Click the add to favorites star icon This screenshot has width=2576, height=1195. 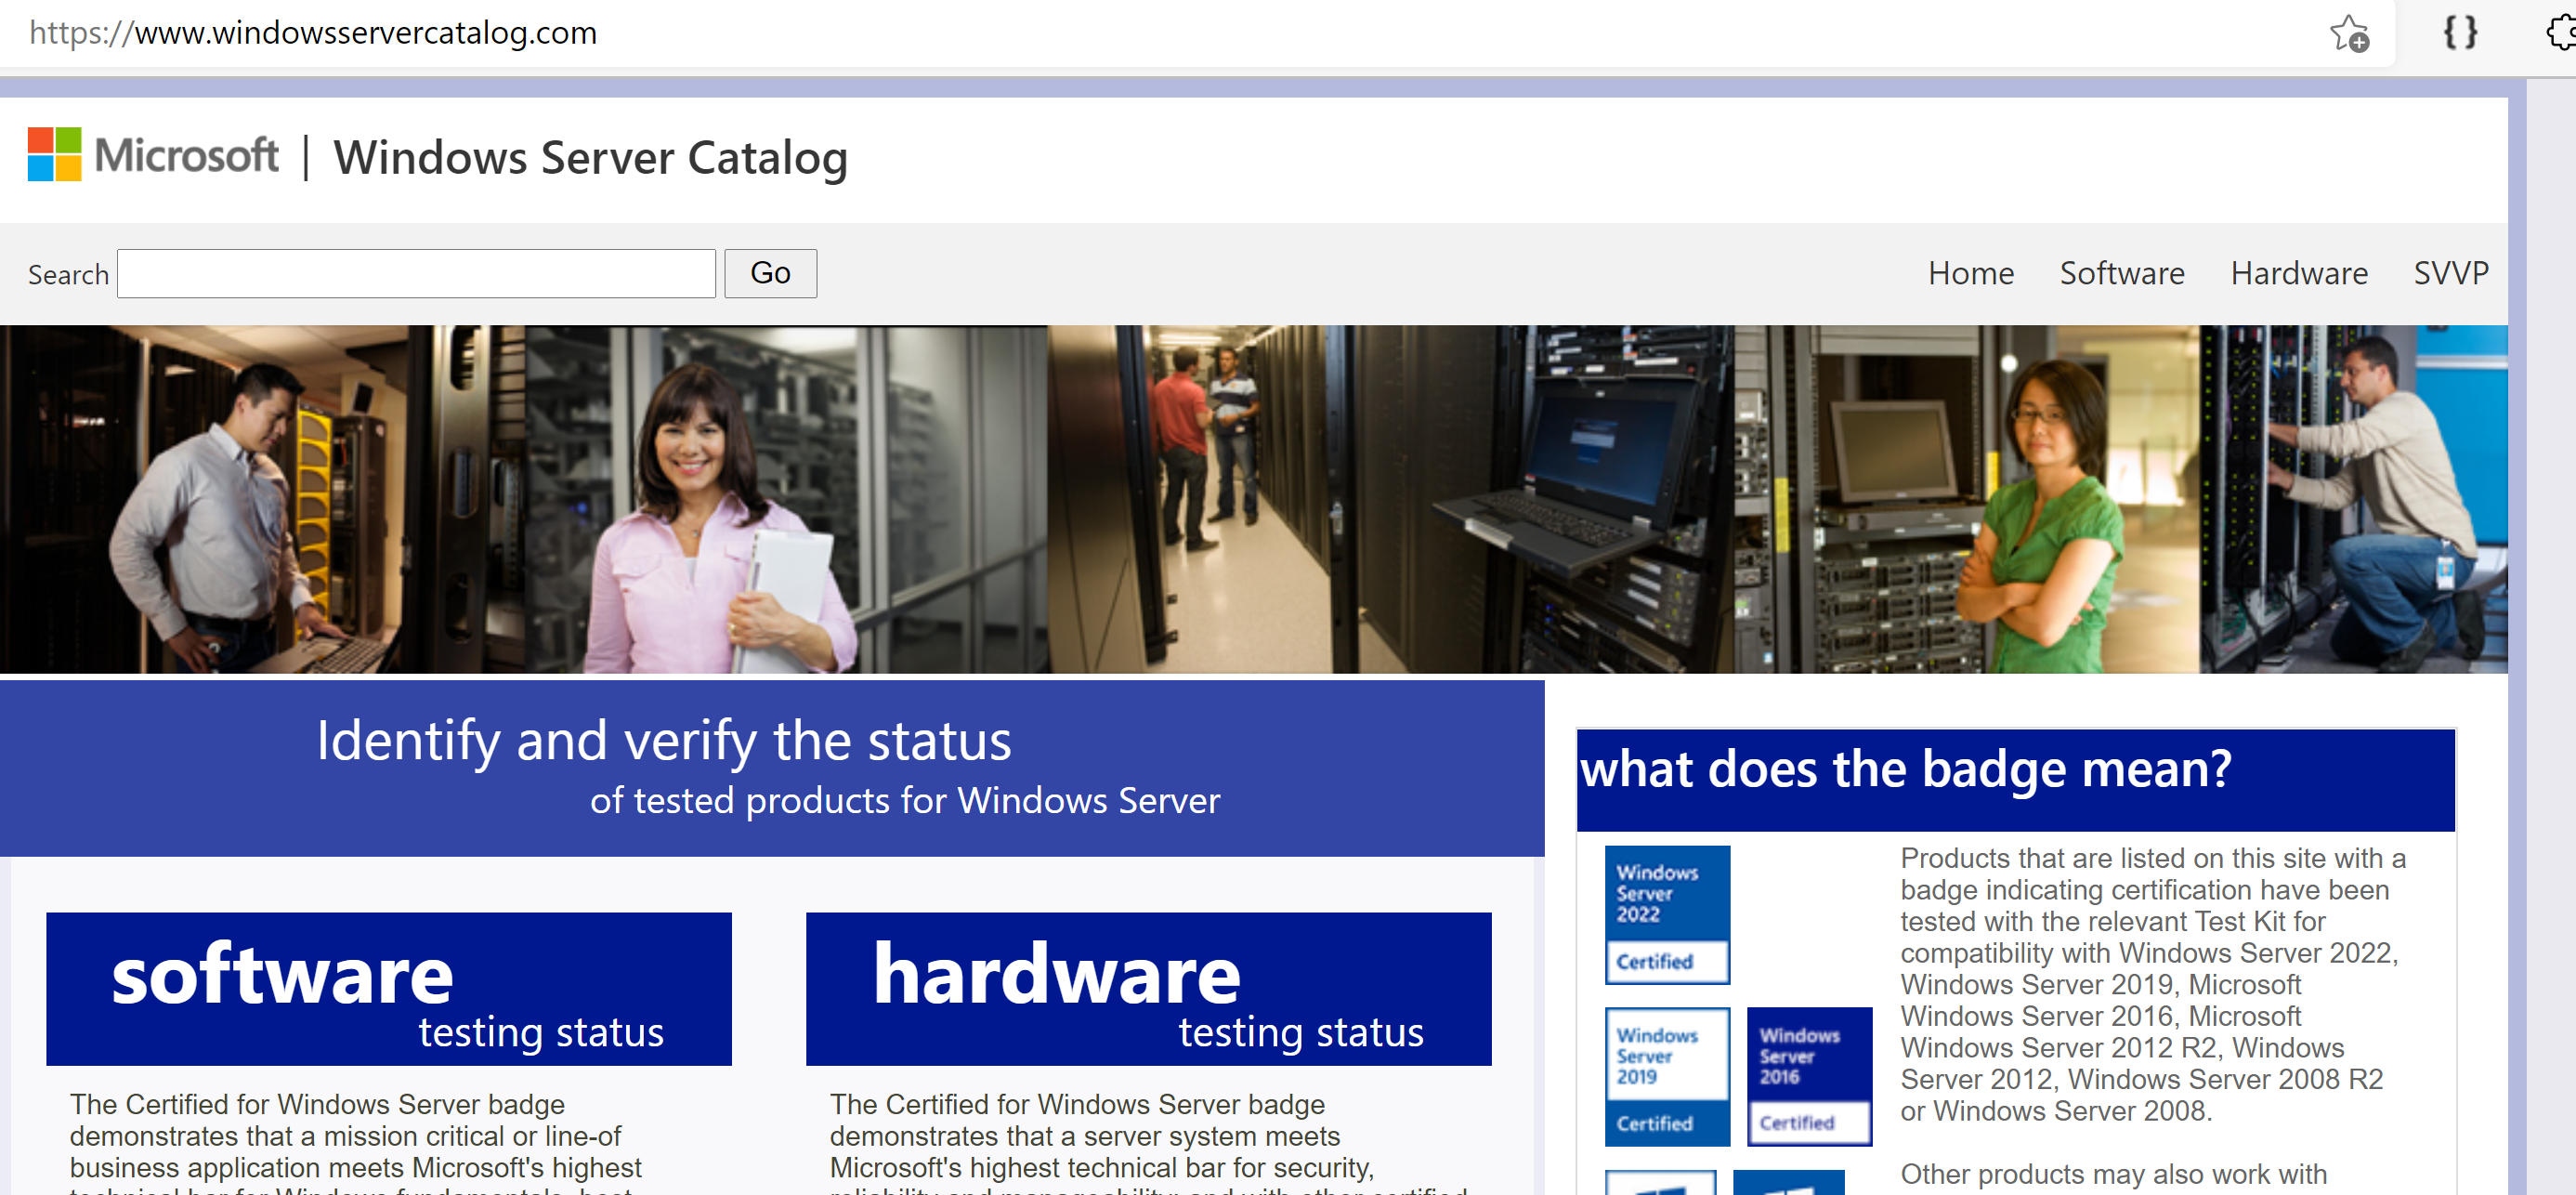pyautogui.click(x=2349, y=33)
